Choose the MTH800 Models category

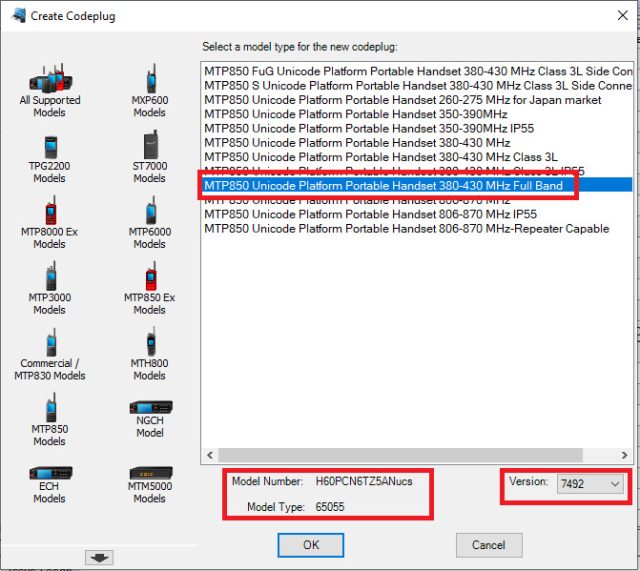(150, 354)
